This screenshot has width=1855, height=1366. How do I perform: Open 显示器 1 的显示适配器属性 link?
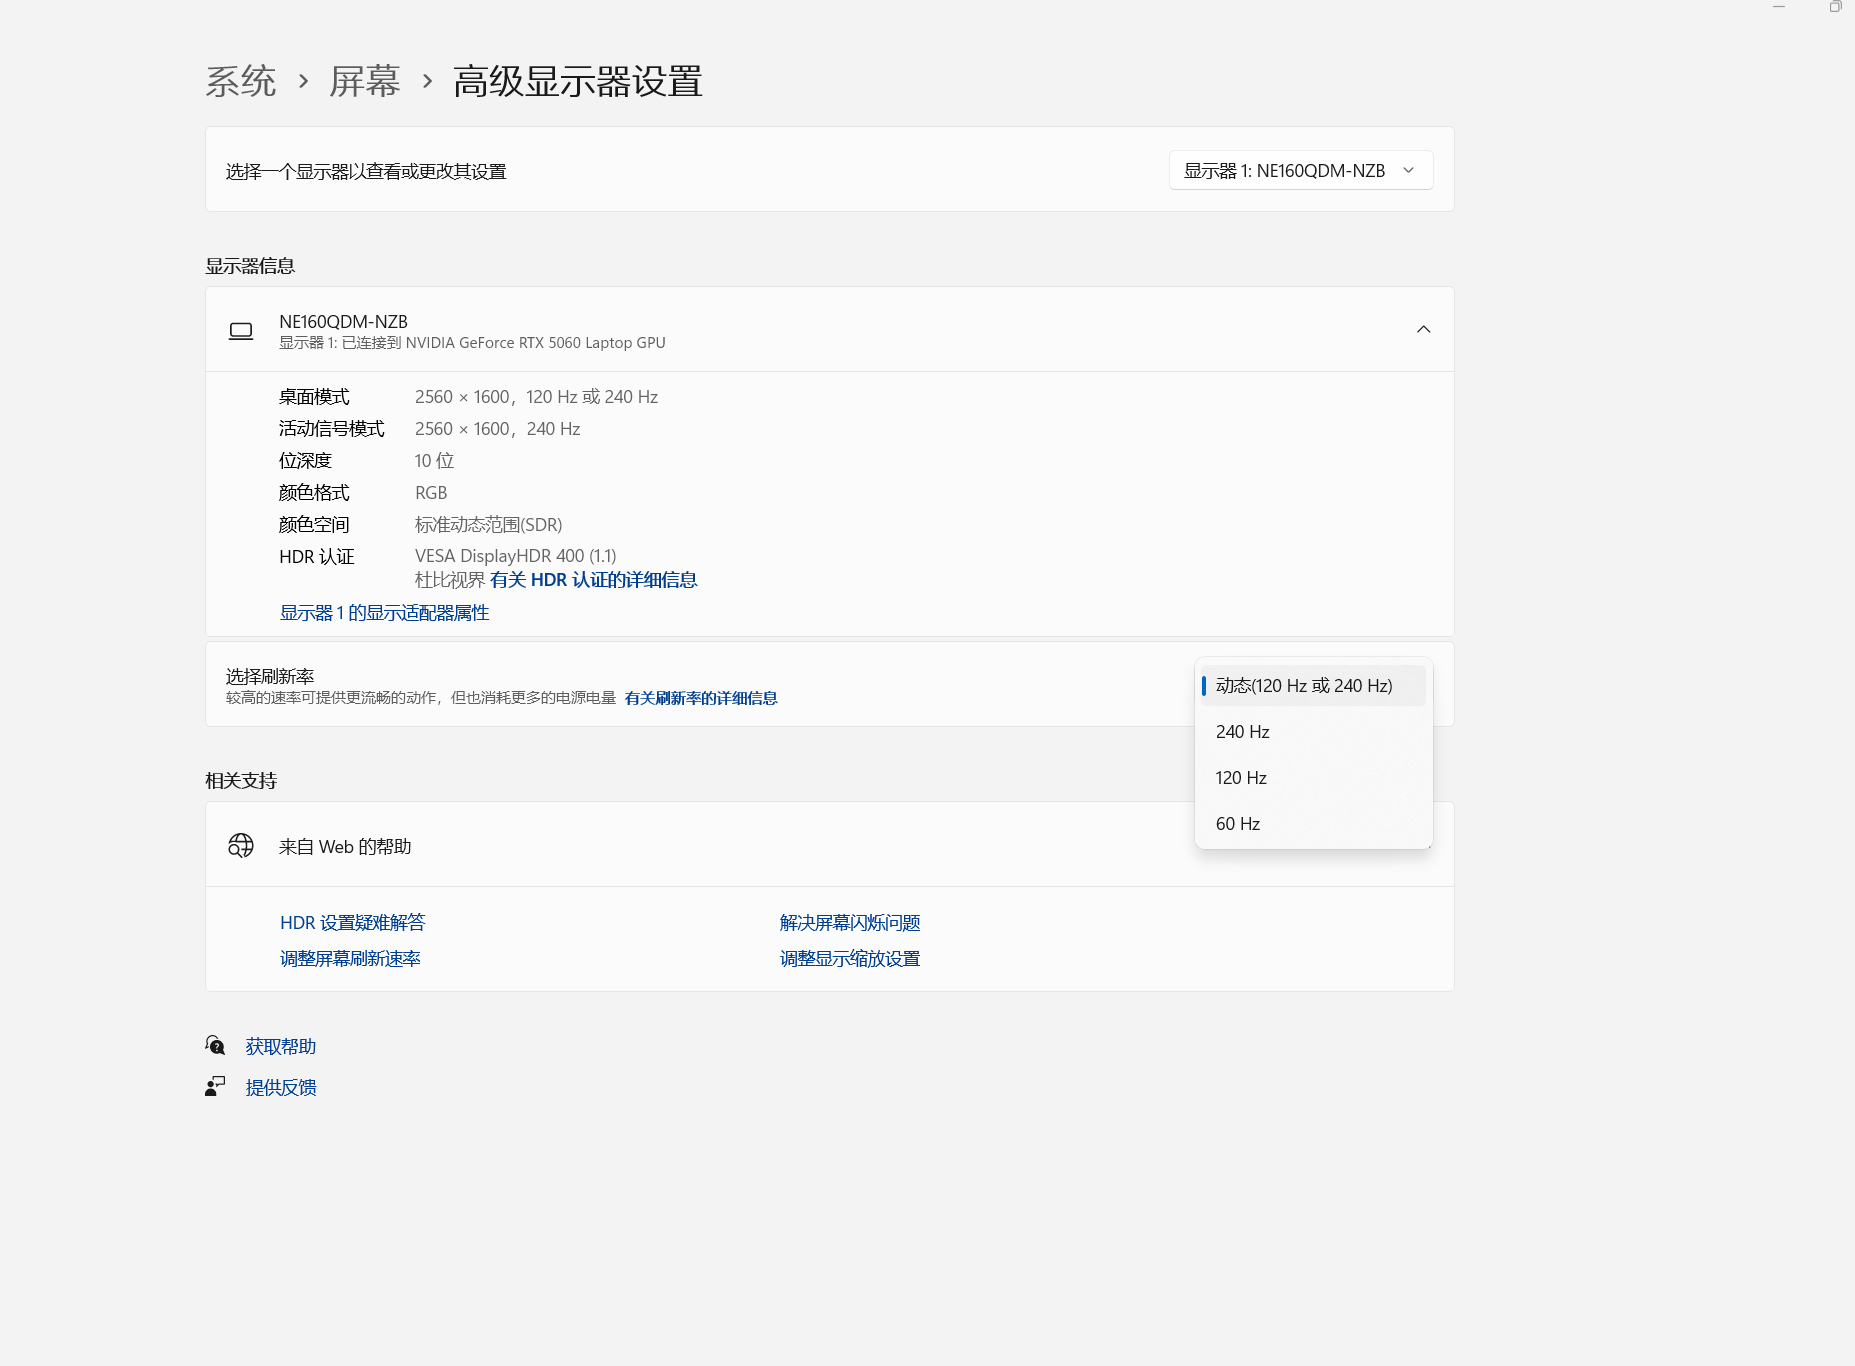pyautogui.click(x=384, y=613)
